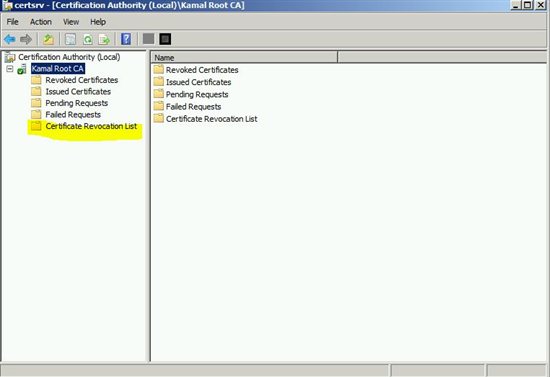Viewport: 550px width, 377px height.
Task: Click the Back arrow toolbar icon
Action: (10, 39)
